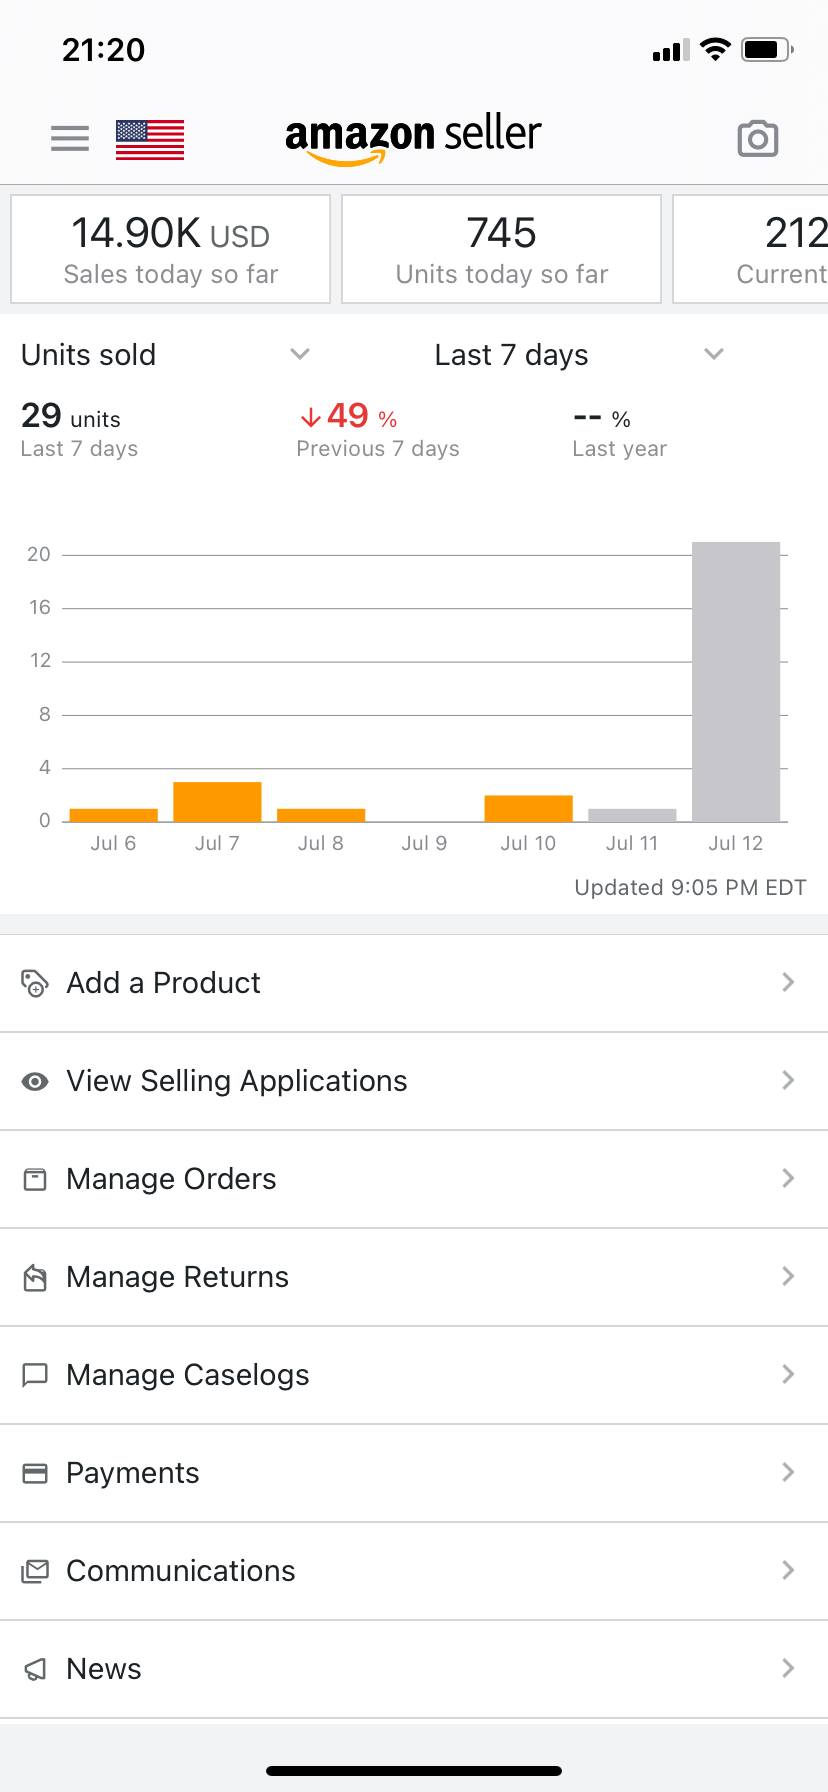Open the camera scan icon

[x=757, y=139]
